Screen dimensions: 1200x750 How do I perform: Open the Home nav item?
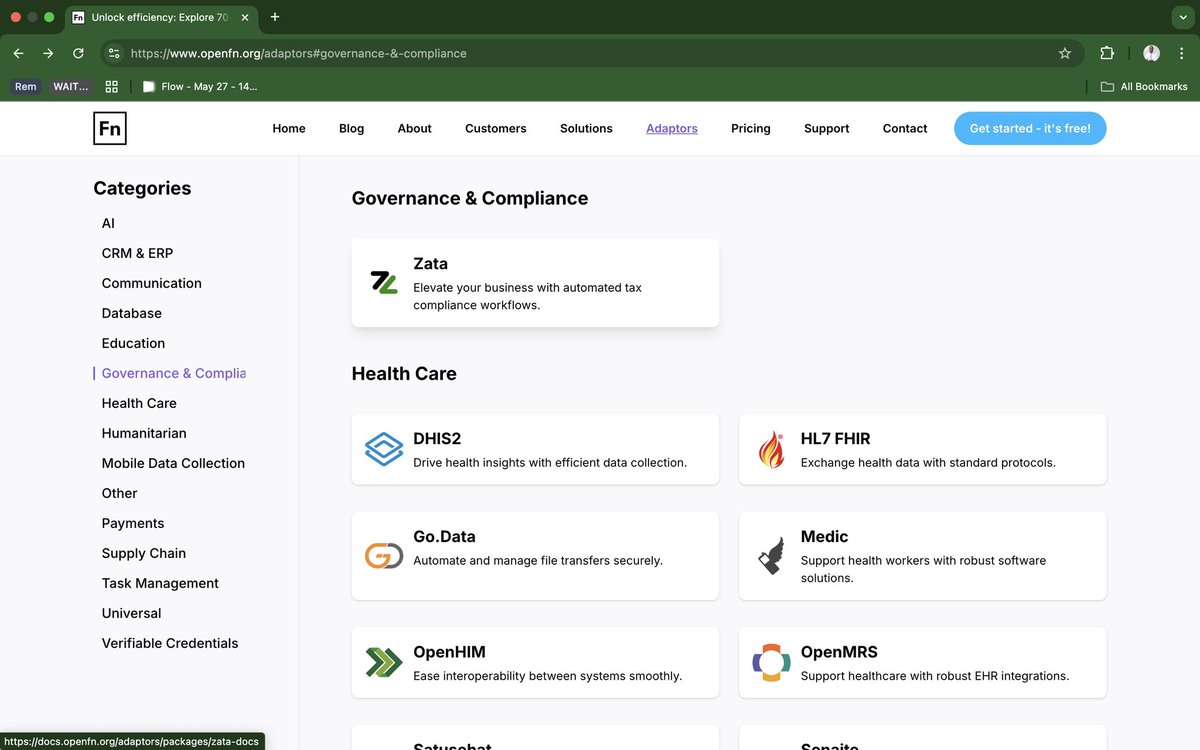coord(289,128)
